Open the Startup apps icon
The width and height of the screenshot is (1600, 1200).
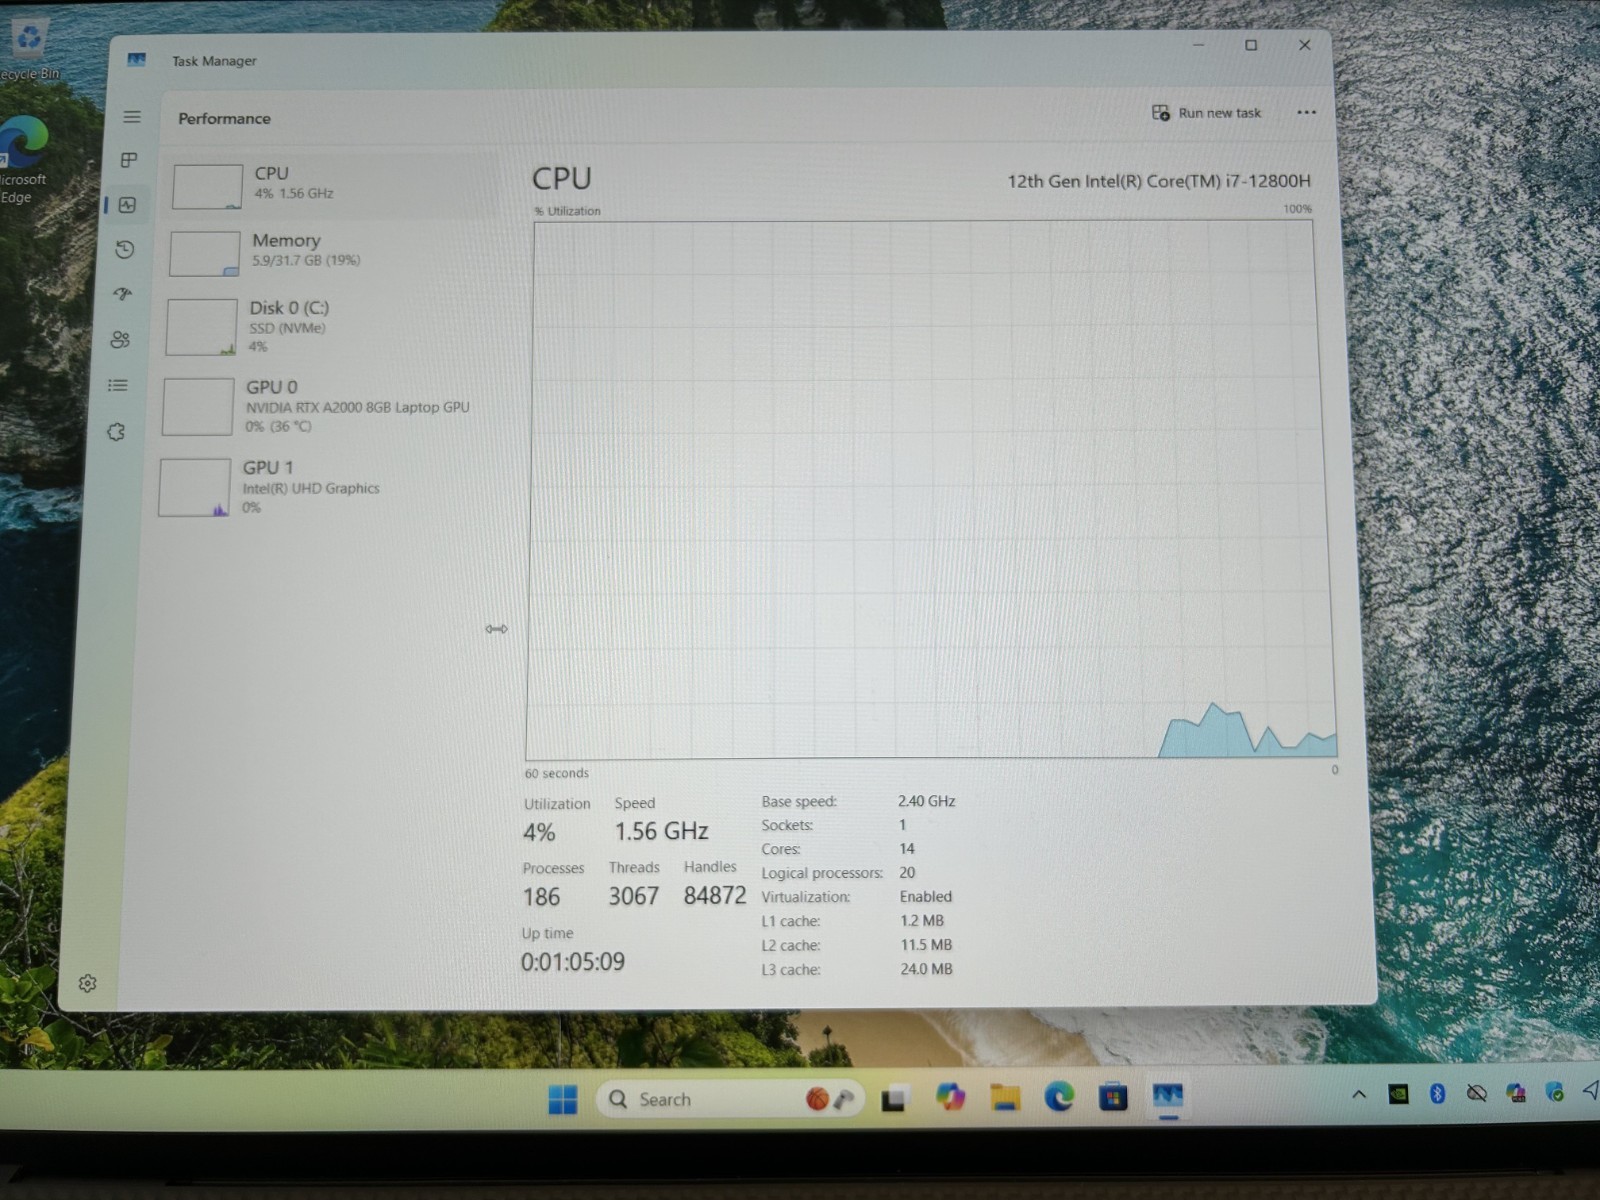(123, 294)
